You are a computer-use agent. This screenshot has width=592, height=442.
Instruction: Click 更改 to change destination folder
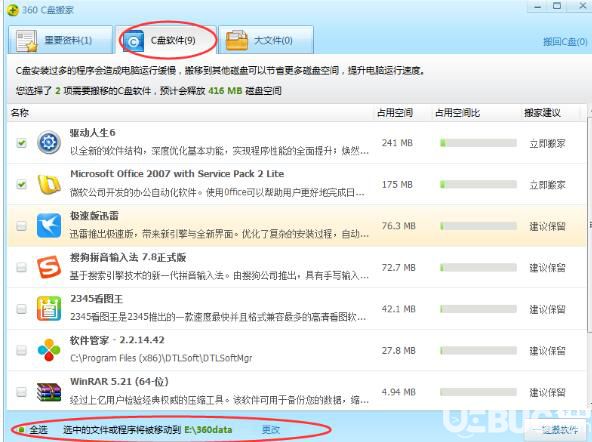click(x=271, y=430)
